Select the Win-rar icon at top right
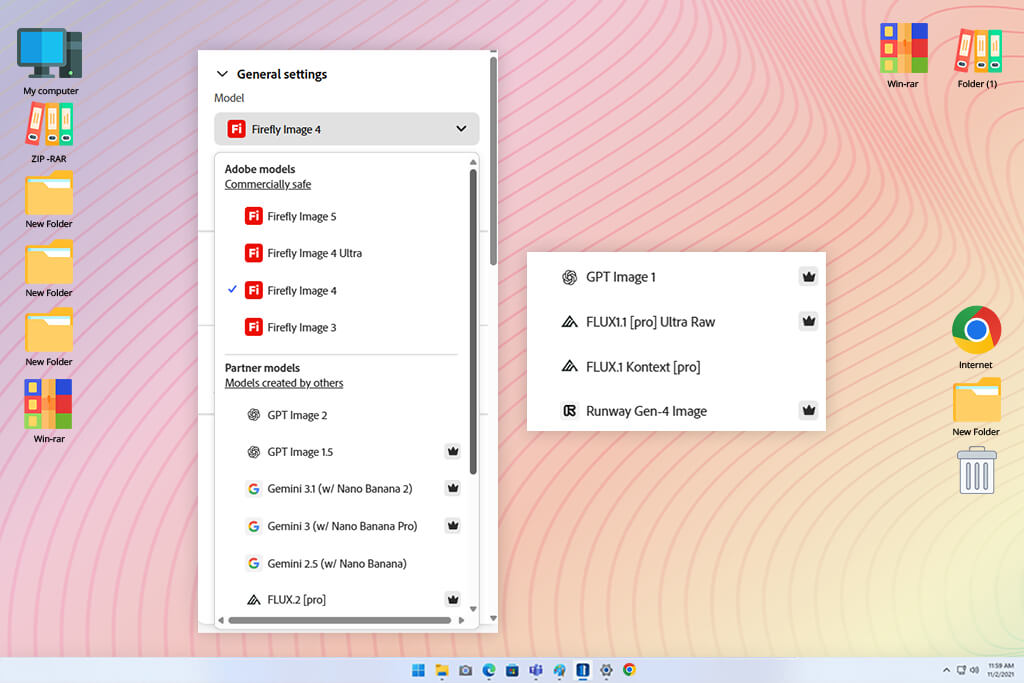Viewport: 1024px width, 683px height. coord(903,55)
